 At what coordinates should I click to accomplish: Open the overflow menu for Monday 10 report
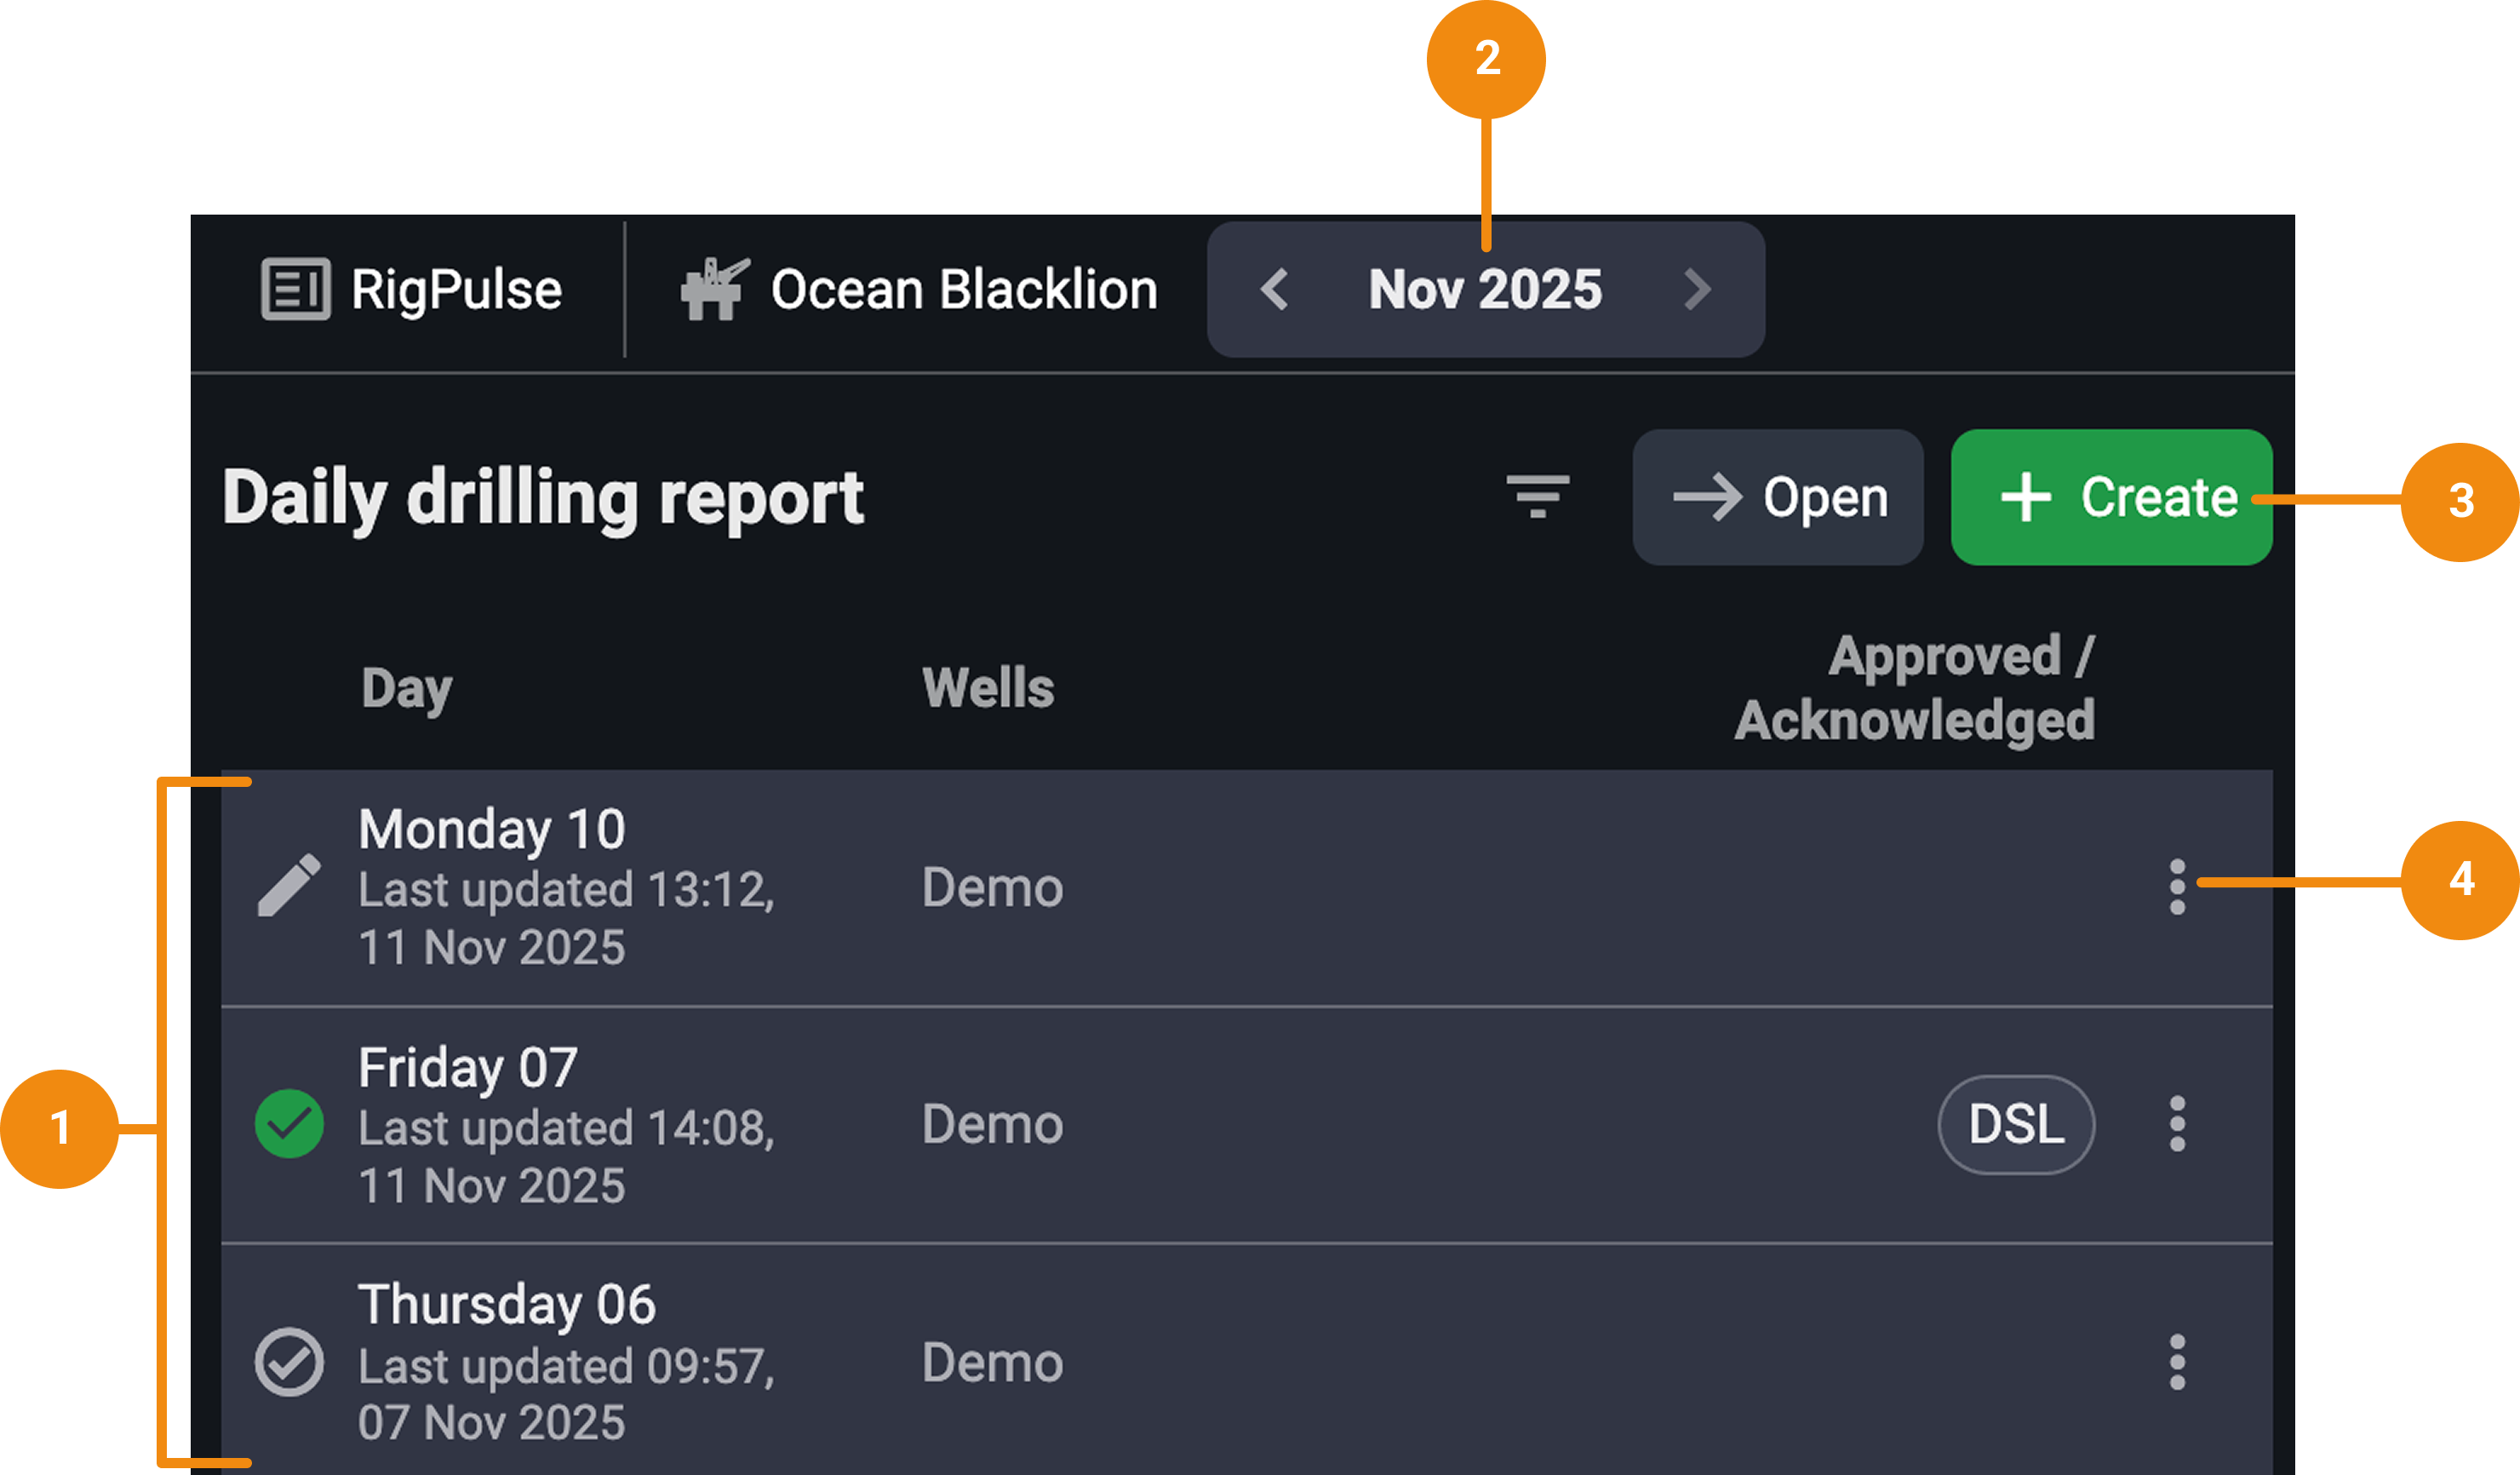tap(2178, 886)
